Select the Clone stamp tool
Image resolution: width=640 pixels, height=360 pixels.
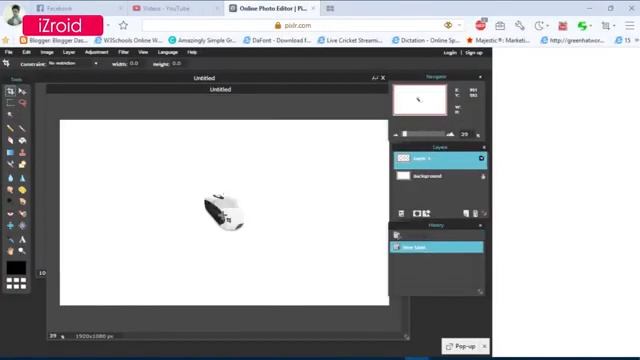pyautogui.click(x=22, y=153)
